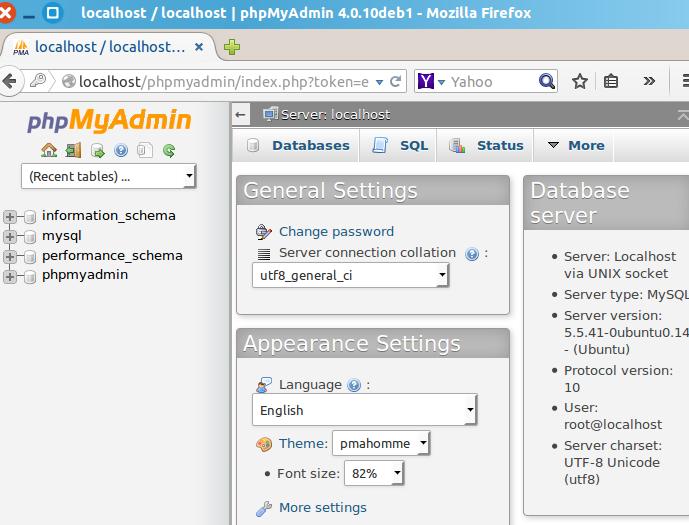Image resolution: width=689 pixels, height=525 pixels.
Task: Show bookmarks list icon in toolbar
Action: tap(611, 81)
